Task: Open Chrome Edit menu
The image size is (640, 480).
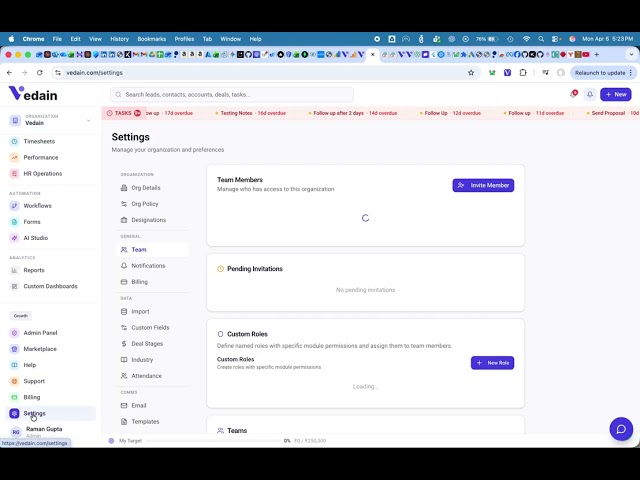Action: coord(76,39)
